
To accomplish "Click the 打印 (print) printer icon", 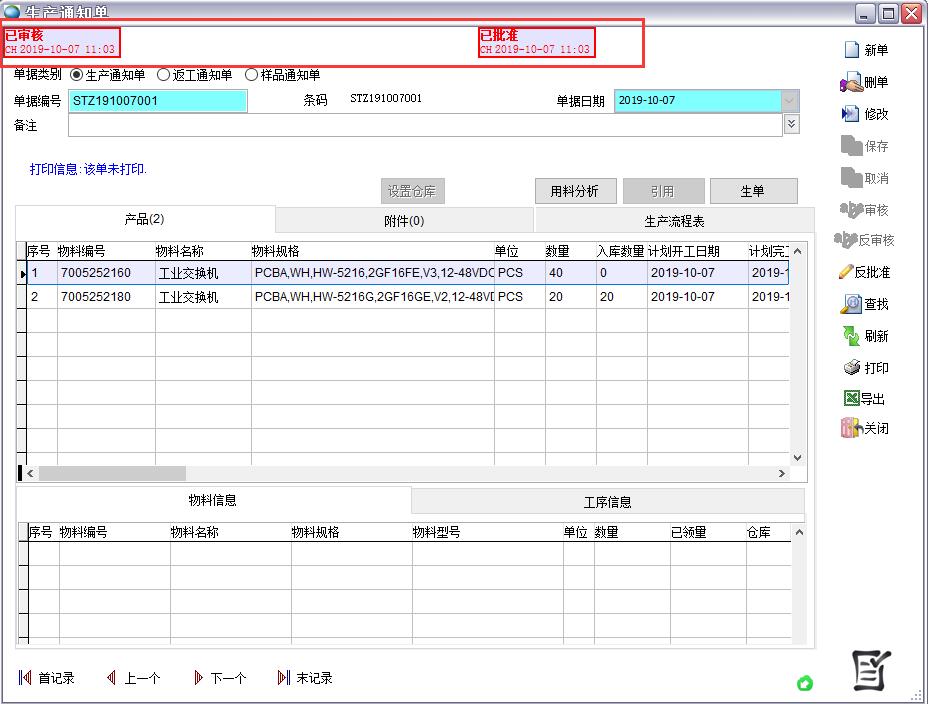I will [x=851, y=368].
